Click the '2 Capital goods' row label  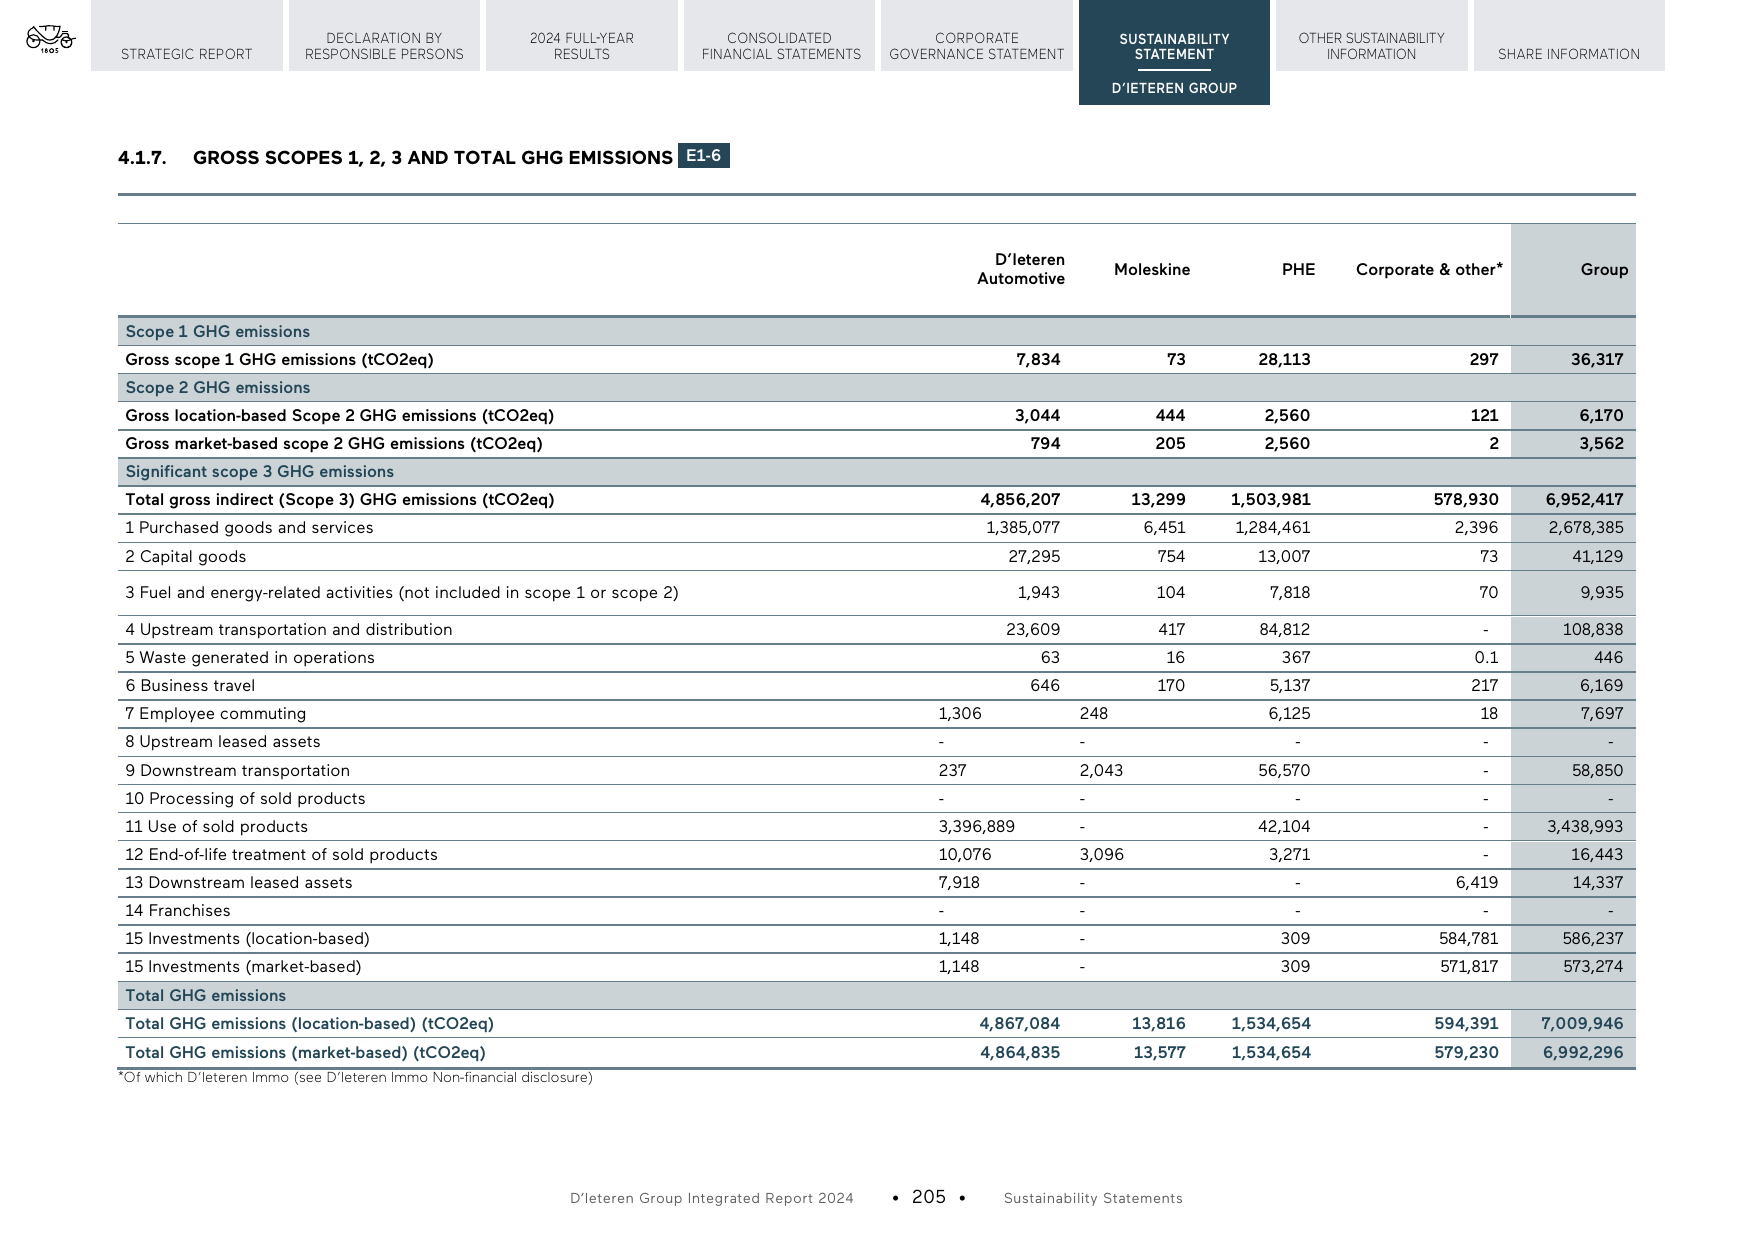point(185,556)
